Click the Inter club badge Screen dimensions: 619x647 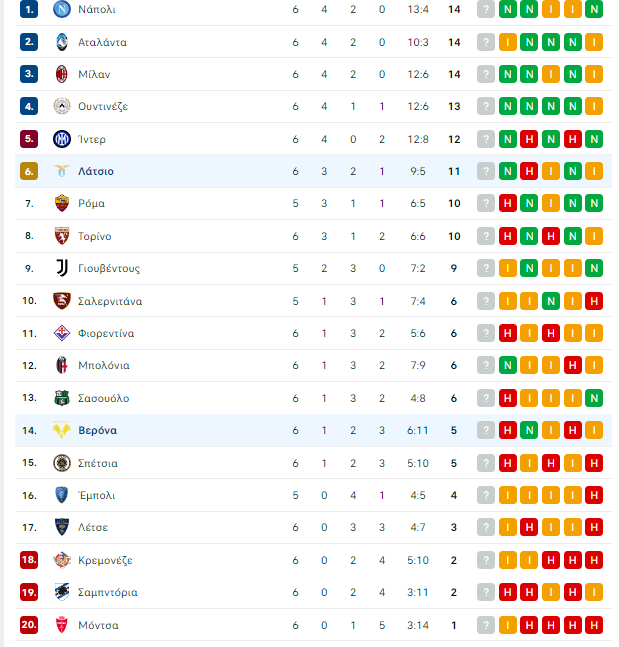tap(61, 139)
